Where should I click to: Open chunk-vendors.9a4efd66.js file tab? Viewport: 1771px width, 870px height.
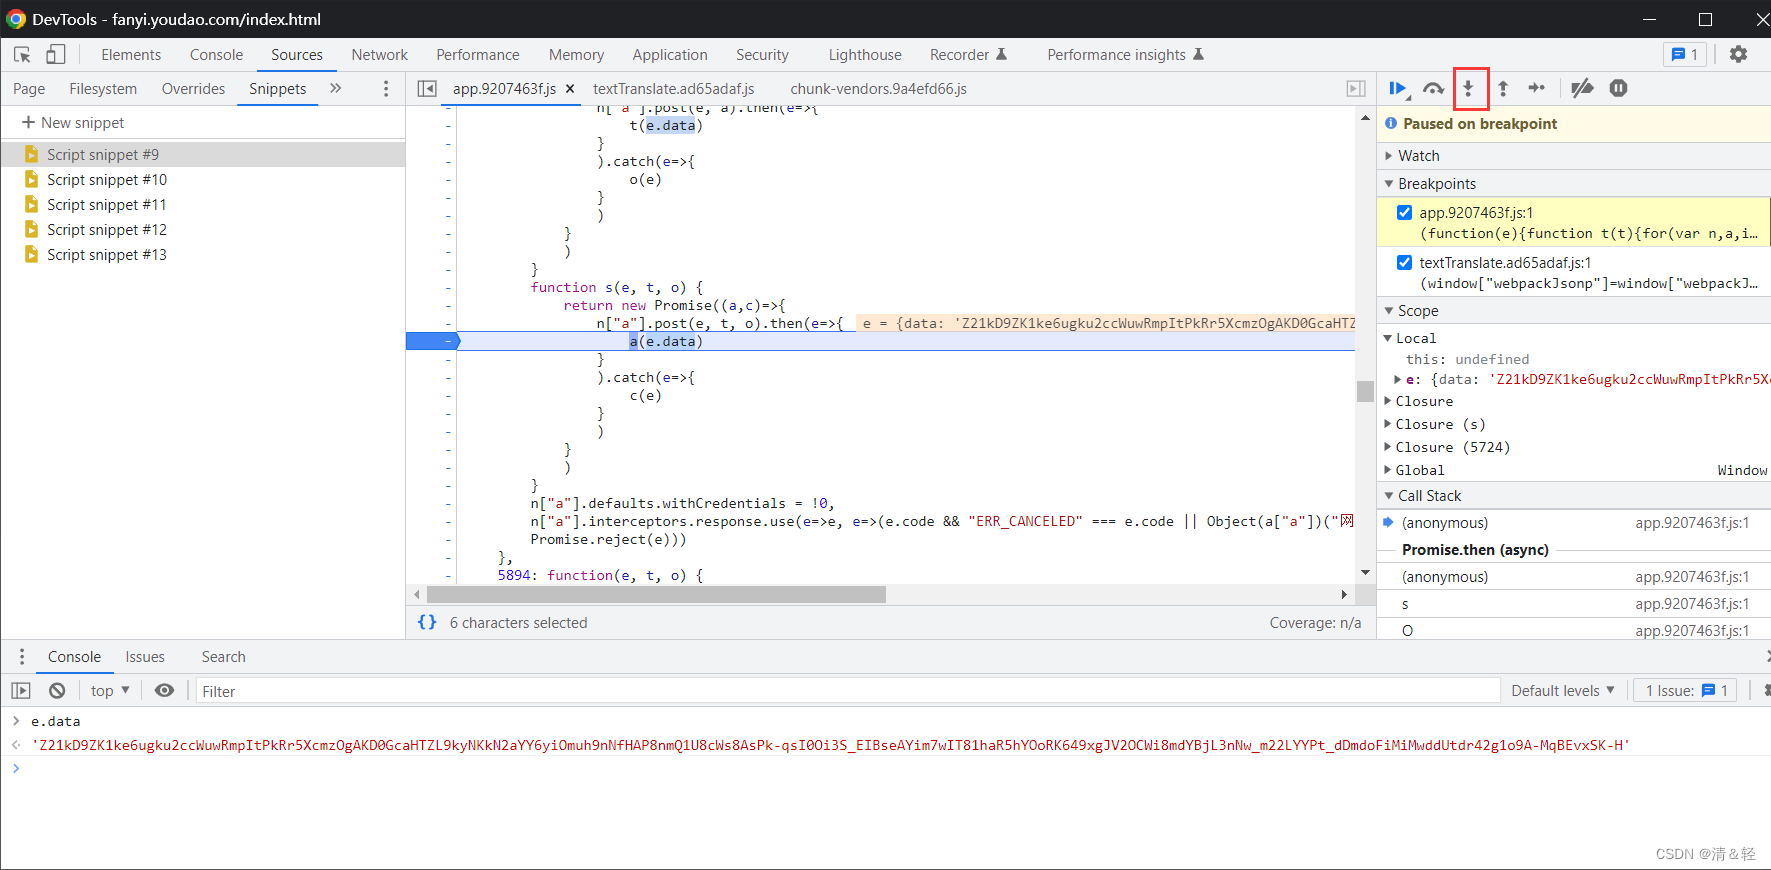click(878, 89)
